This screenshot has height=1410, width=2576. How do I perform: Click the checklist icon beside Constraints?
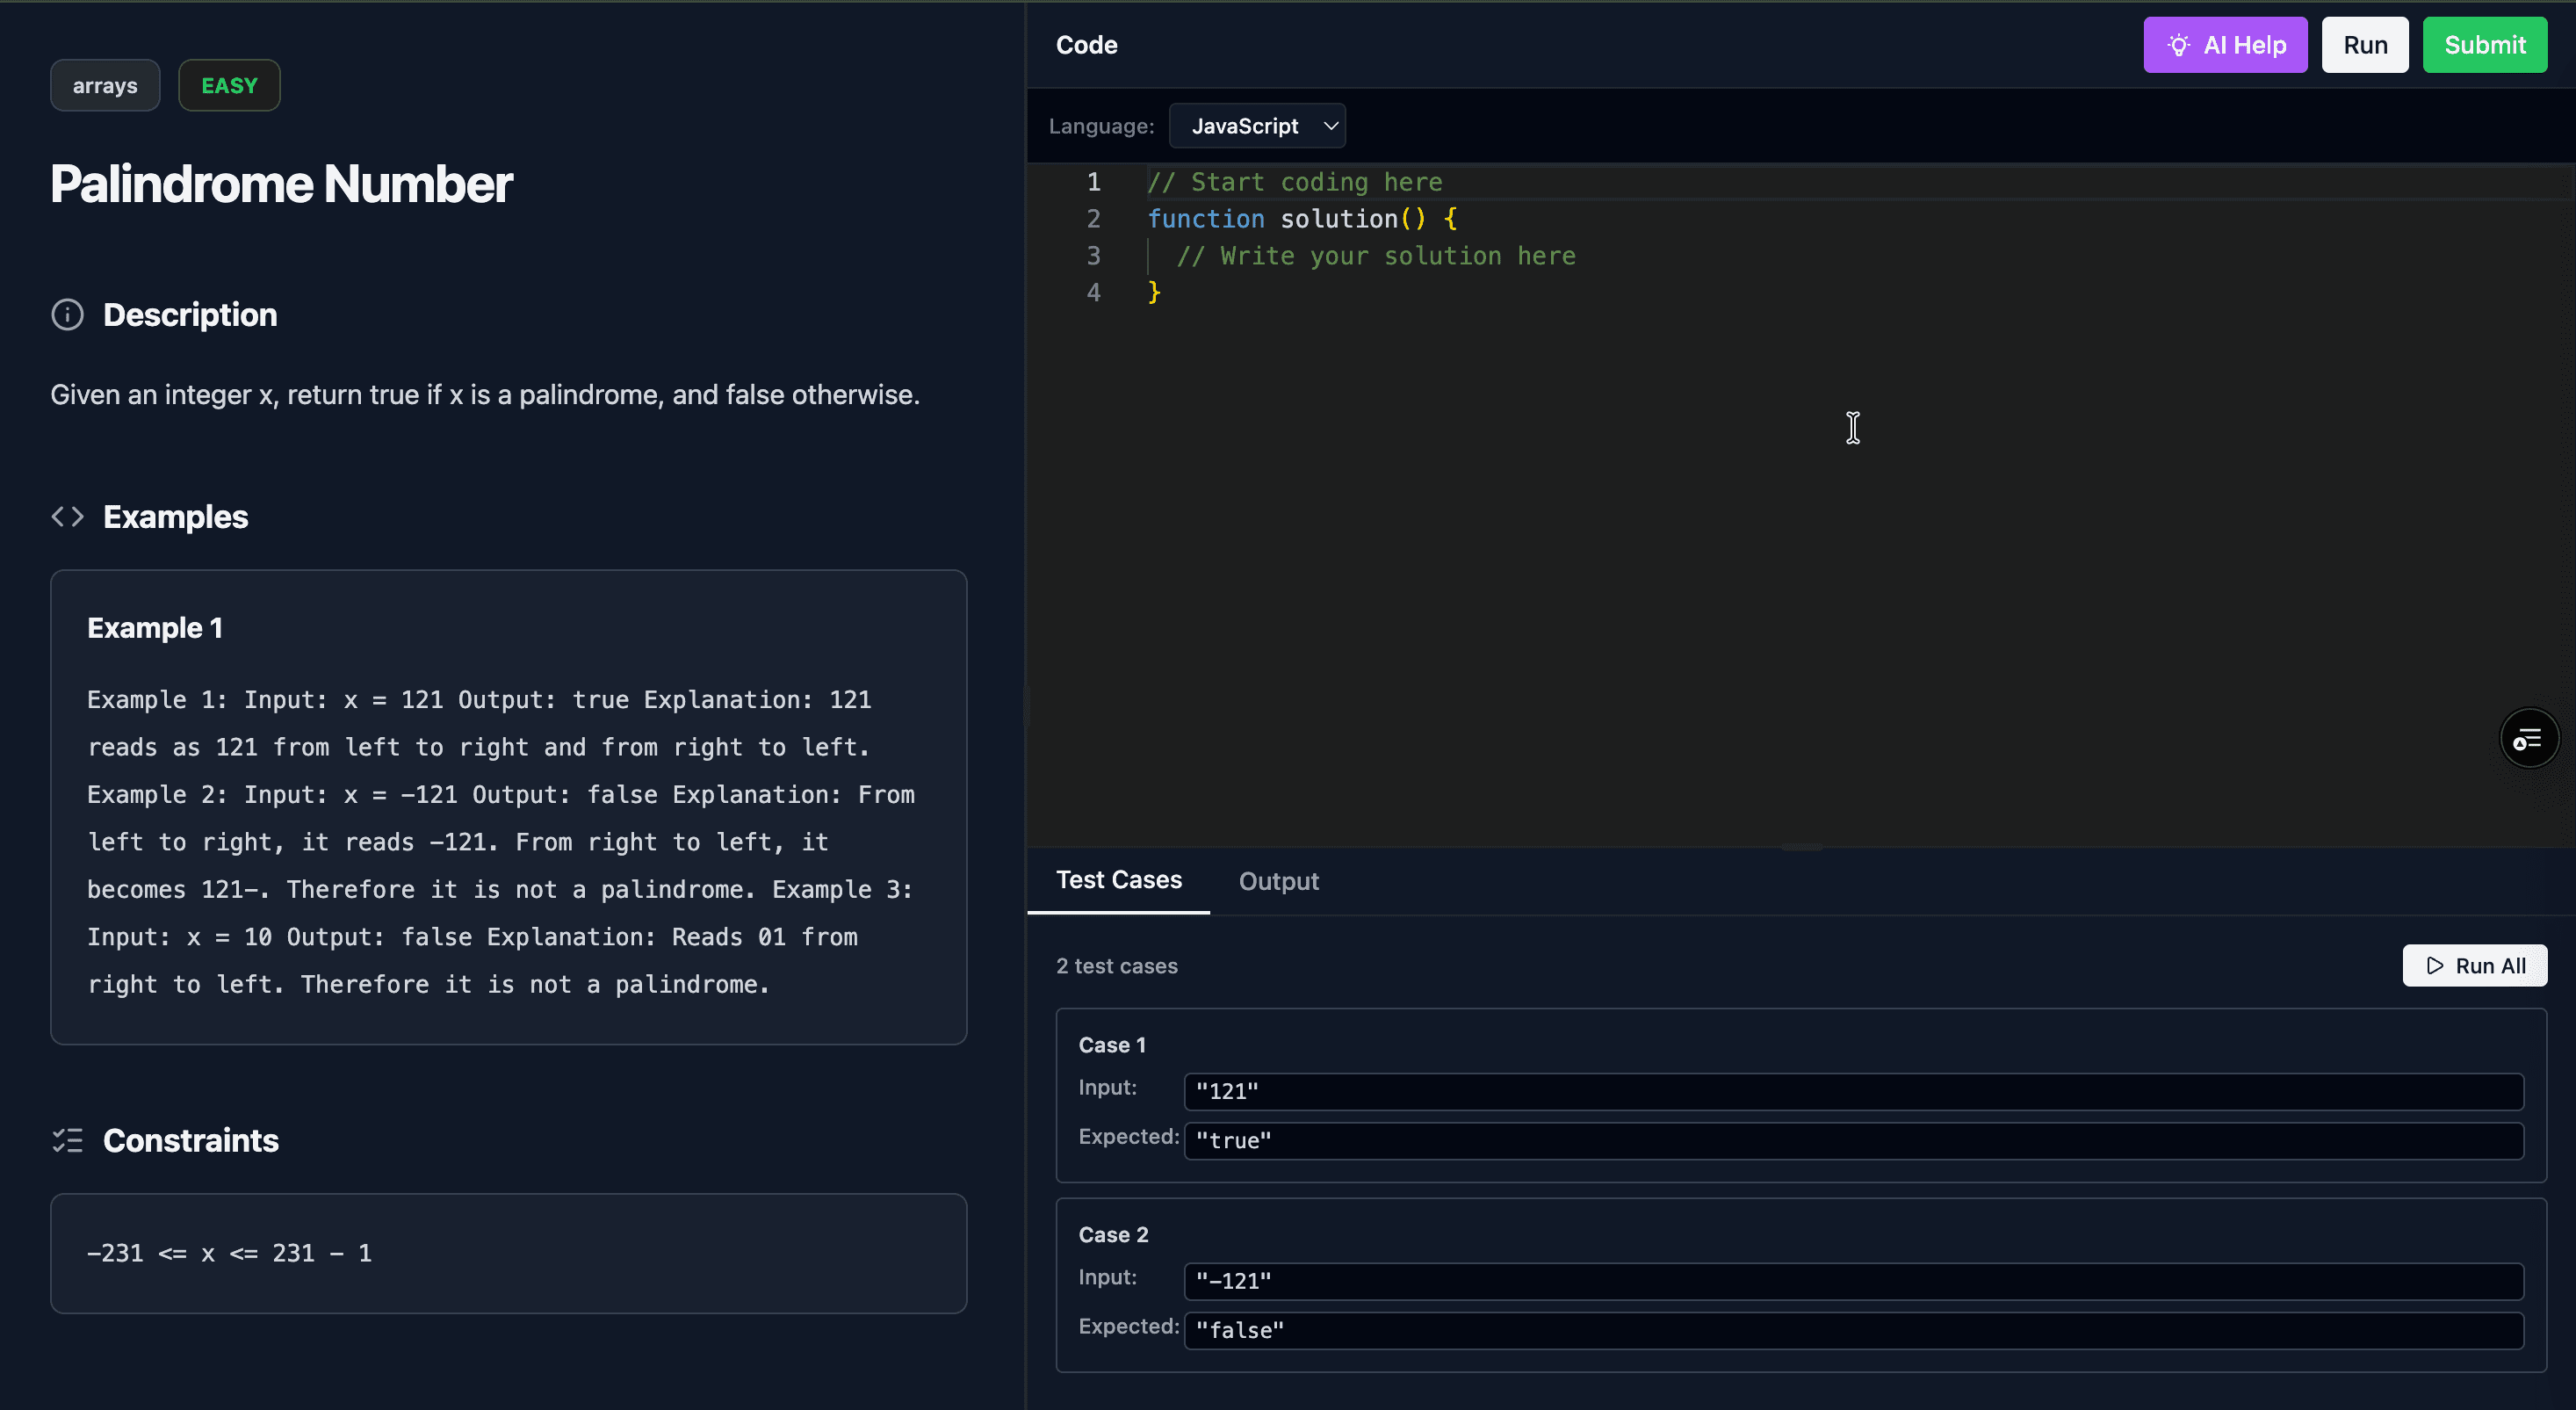pos(67,1140)
